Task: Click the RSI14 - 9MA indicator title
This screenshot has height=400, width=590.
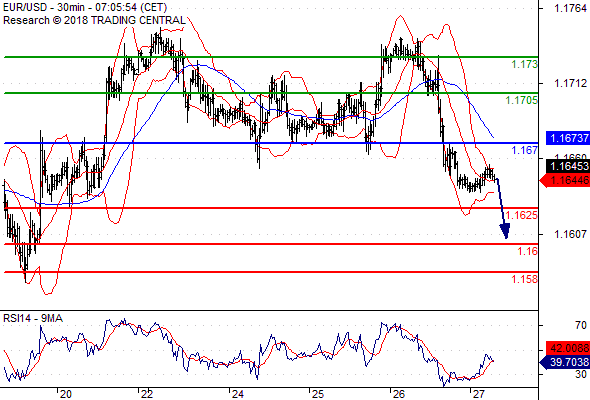Action: [x=33, y=318]
